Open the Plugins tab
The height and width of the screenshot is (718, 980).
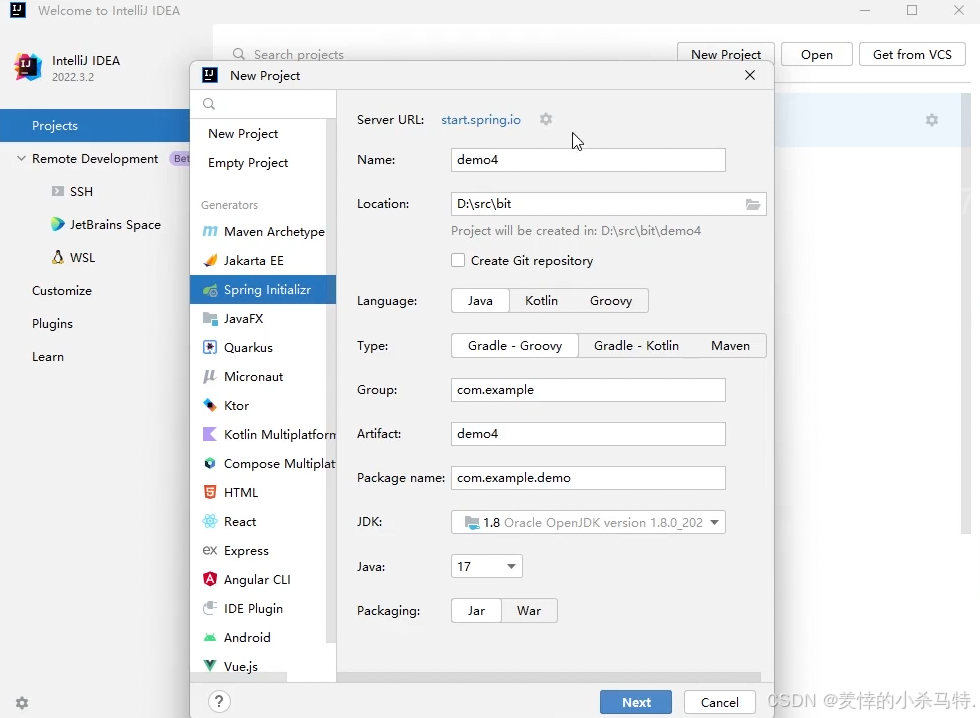tap(52, 324)
